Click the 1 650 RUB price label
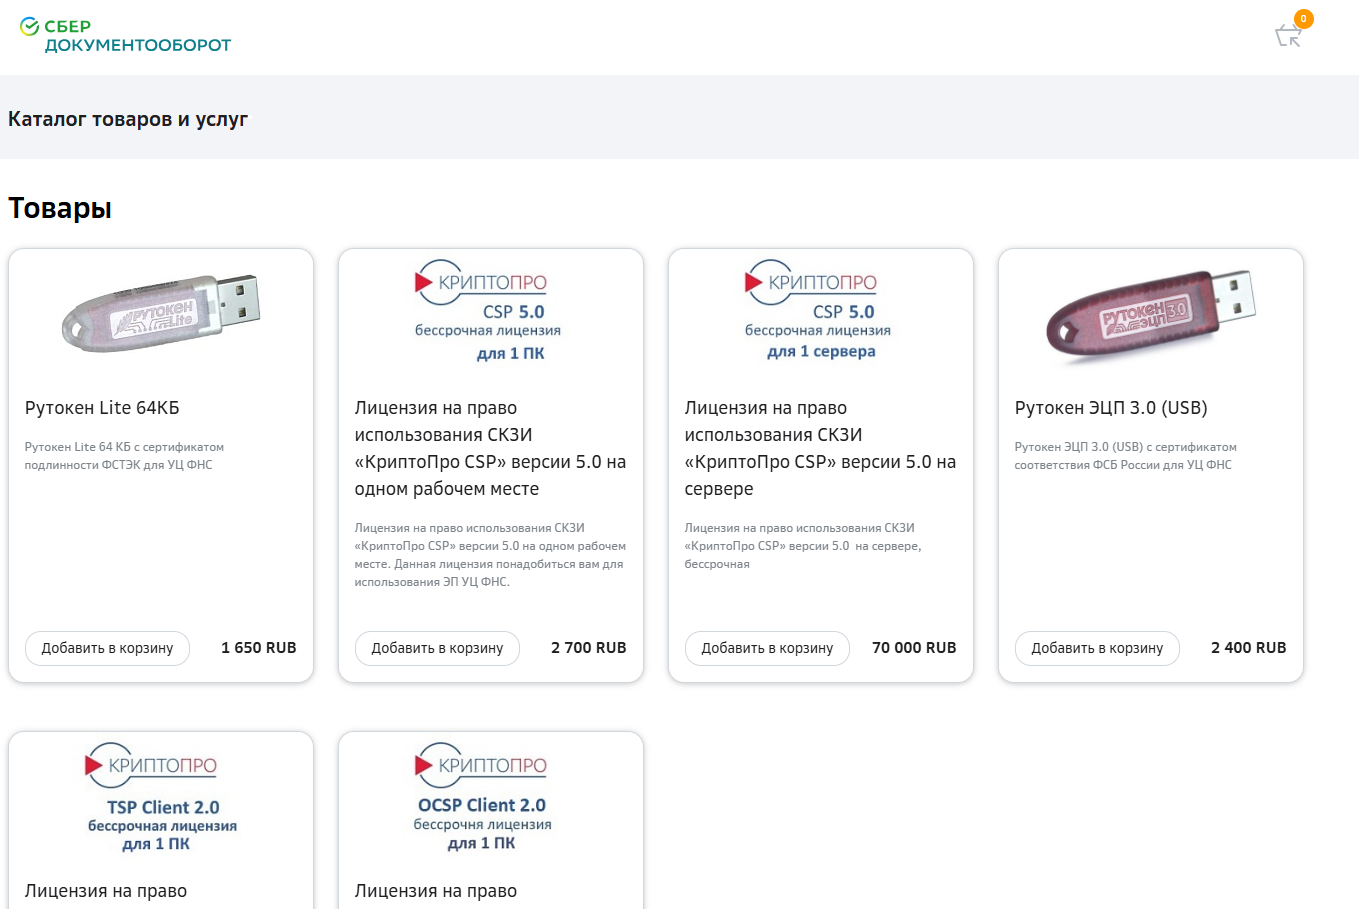The width and height of the screenshot is (1359, 909). click(259, 648)
